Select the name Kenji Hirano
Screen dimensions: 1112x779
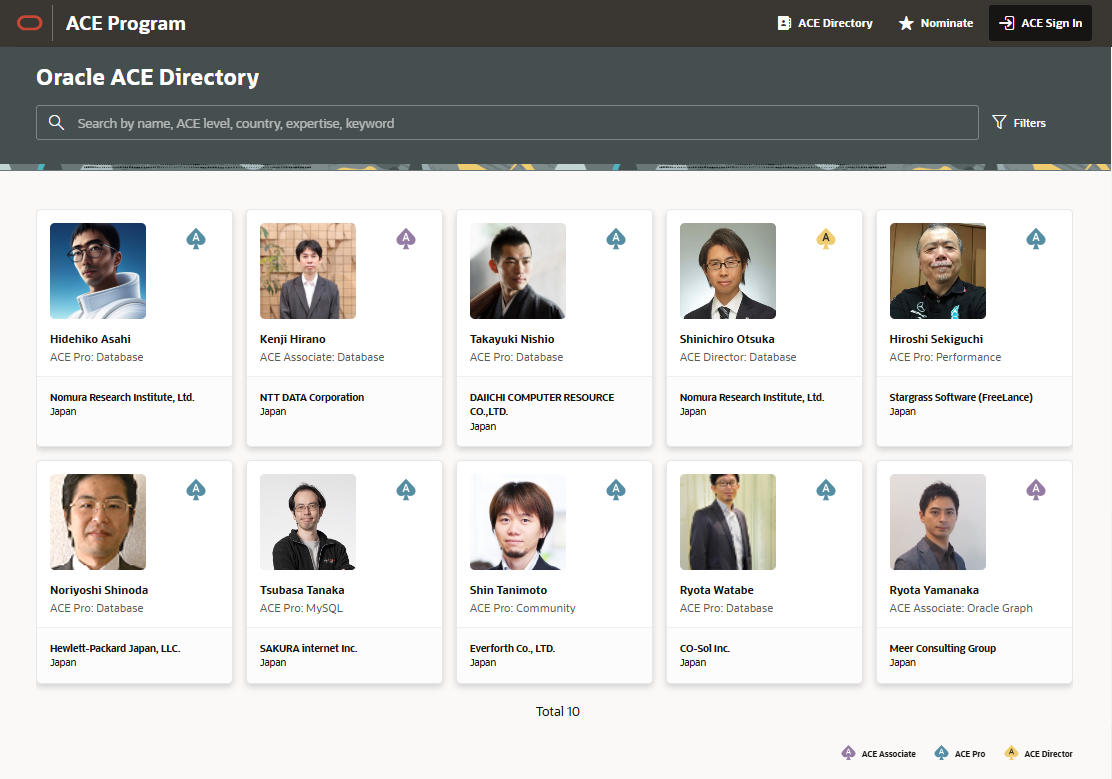[x=292, y=339]
